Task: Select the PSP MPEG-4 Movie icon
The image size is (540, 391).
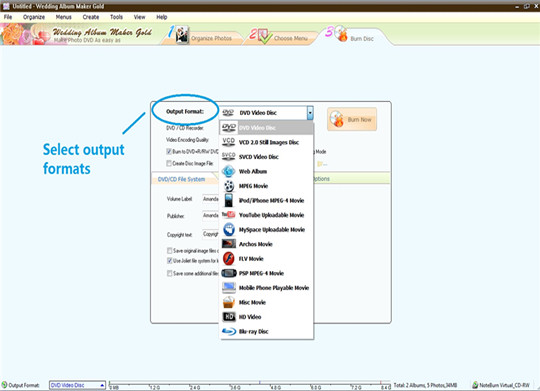Action: click(x=229, y=273)
